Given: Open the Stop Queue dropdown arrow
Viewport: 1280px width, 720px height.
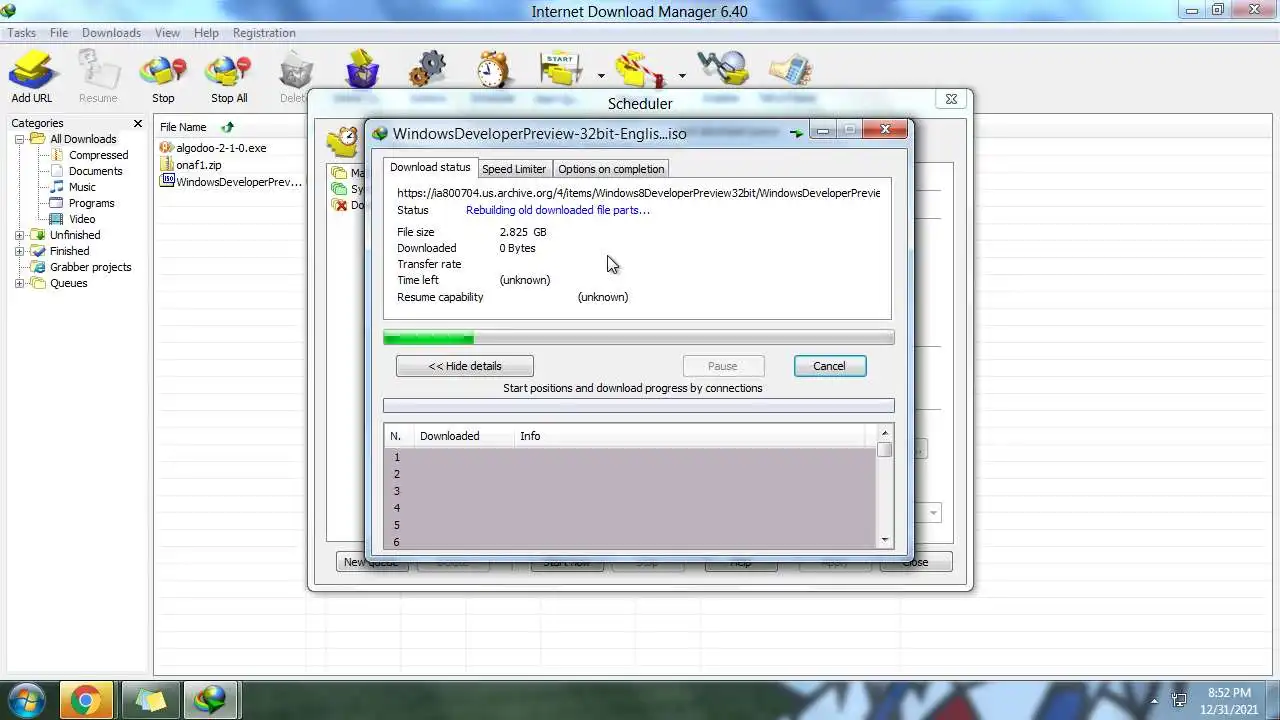Looking at the screenshot, I should pos(682,75).
